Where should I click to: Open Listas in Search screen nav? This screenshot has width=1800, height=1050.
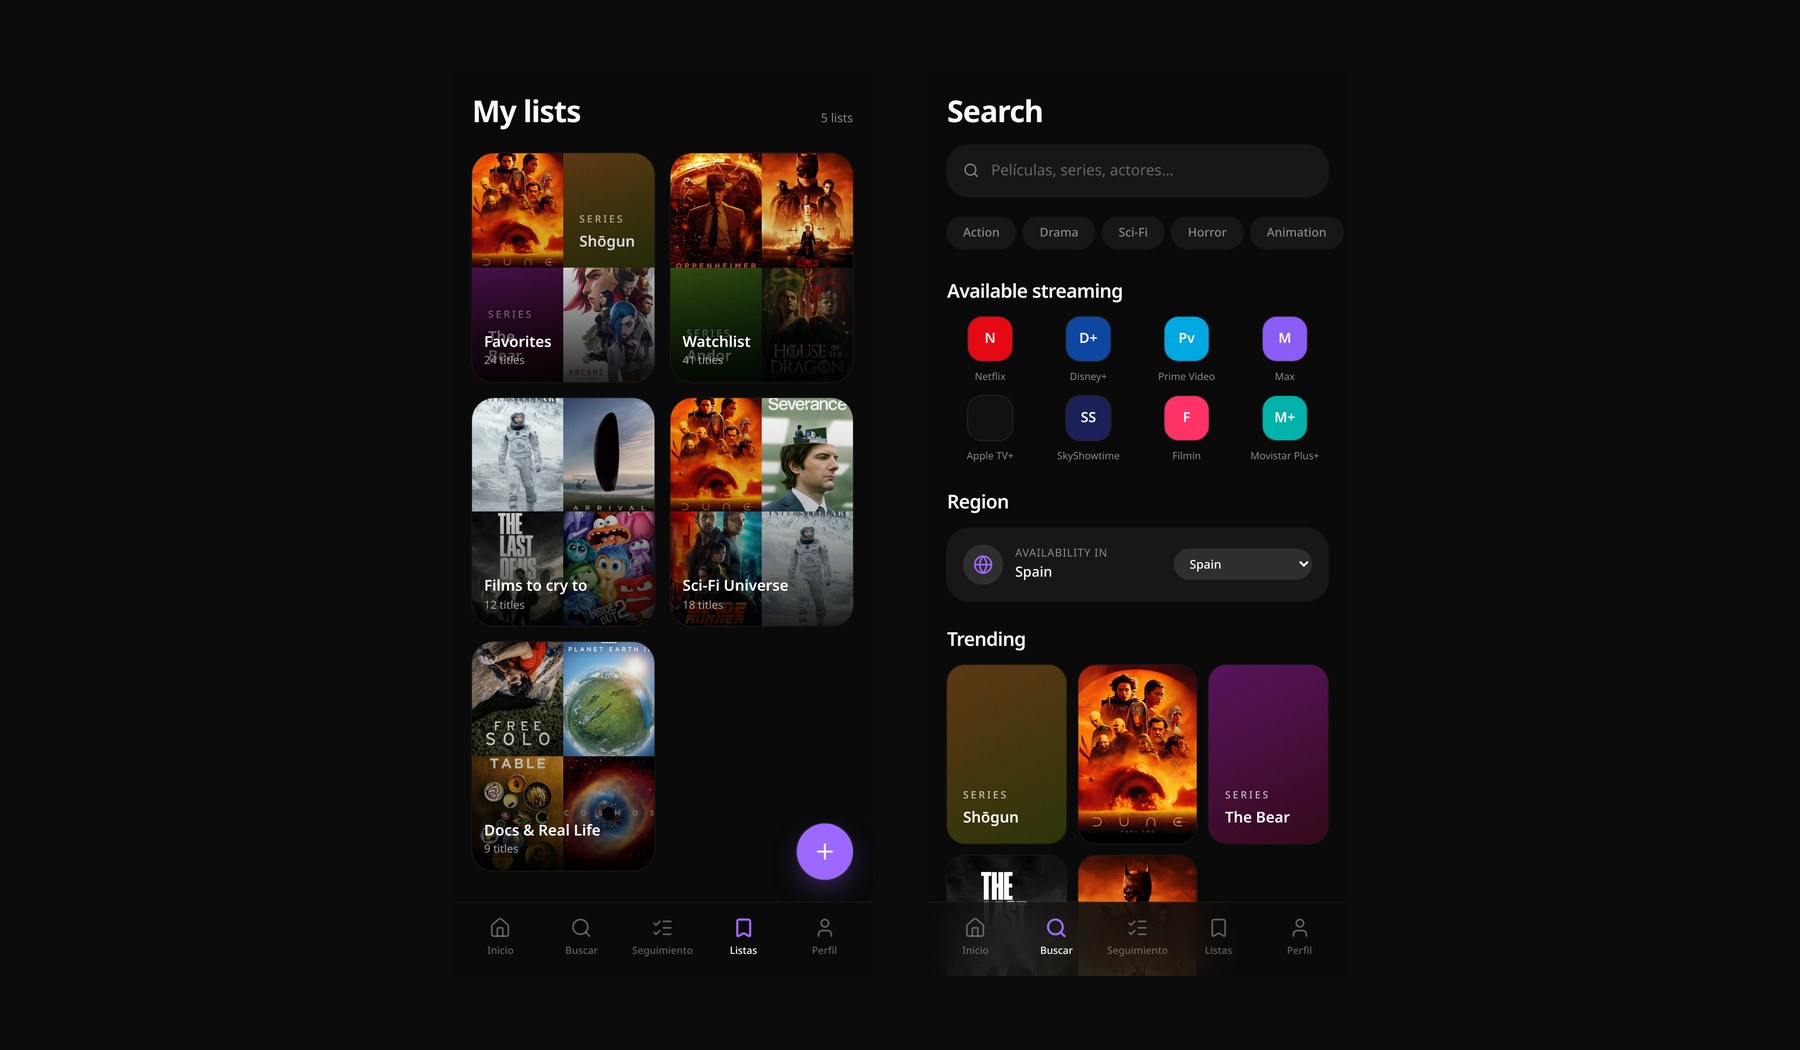(x=1218, y=936)
